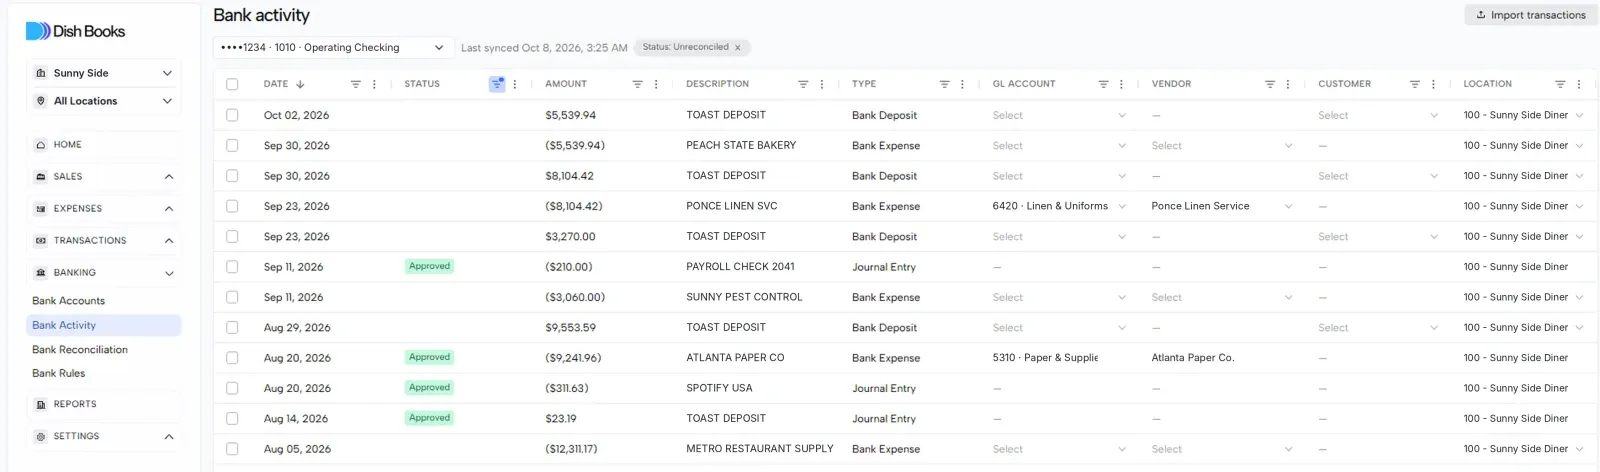The height and width of the screenshot is (472, 1600).
Task: Check the METRO RESTAURANT SUPPLY row
Action: (x=232, y=449)
